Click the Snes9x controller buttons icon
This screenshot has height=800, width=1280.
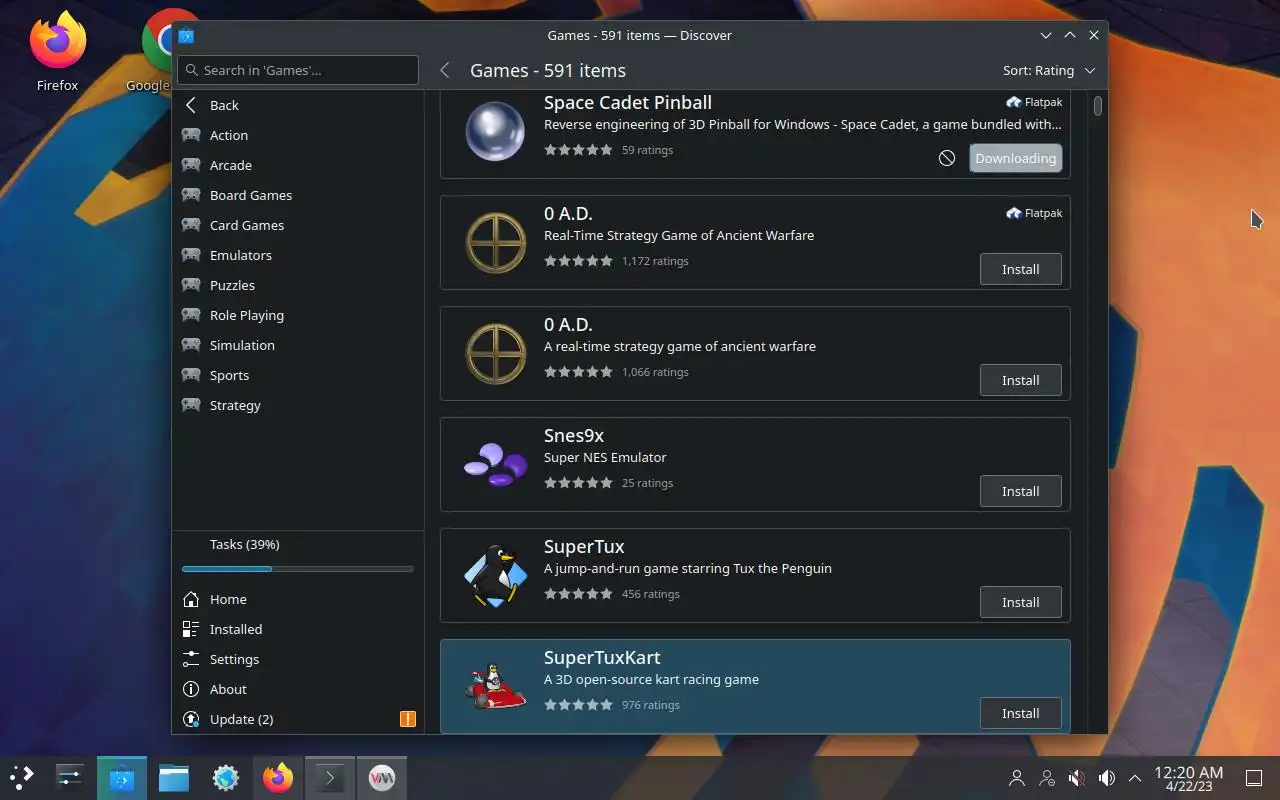(495, 464)
